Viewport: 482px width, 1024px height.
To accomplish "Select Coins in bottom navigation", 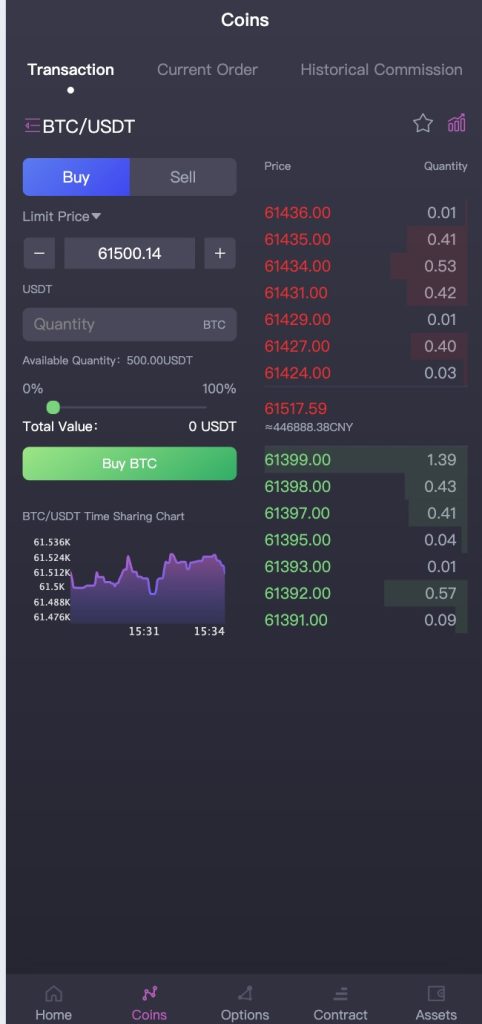I will tap(150, 1004).
